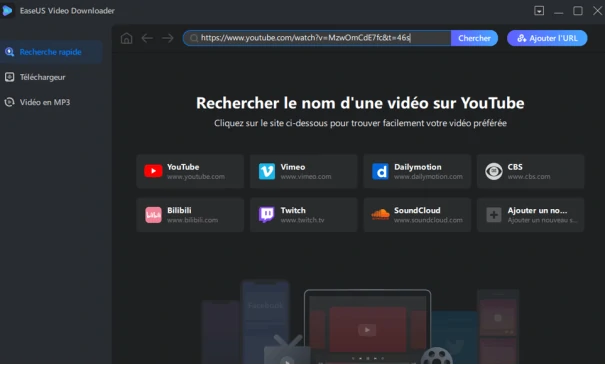605x365 pixels.
Task: Click the Bilibili pink logo icon
Action: click(x=153, y=215)
